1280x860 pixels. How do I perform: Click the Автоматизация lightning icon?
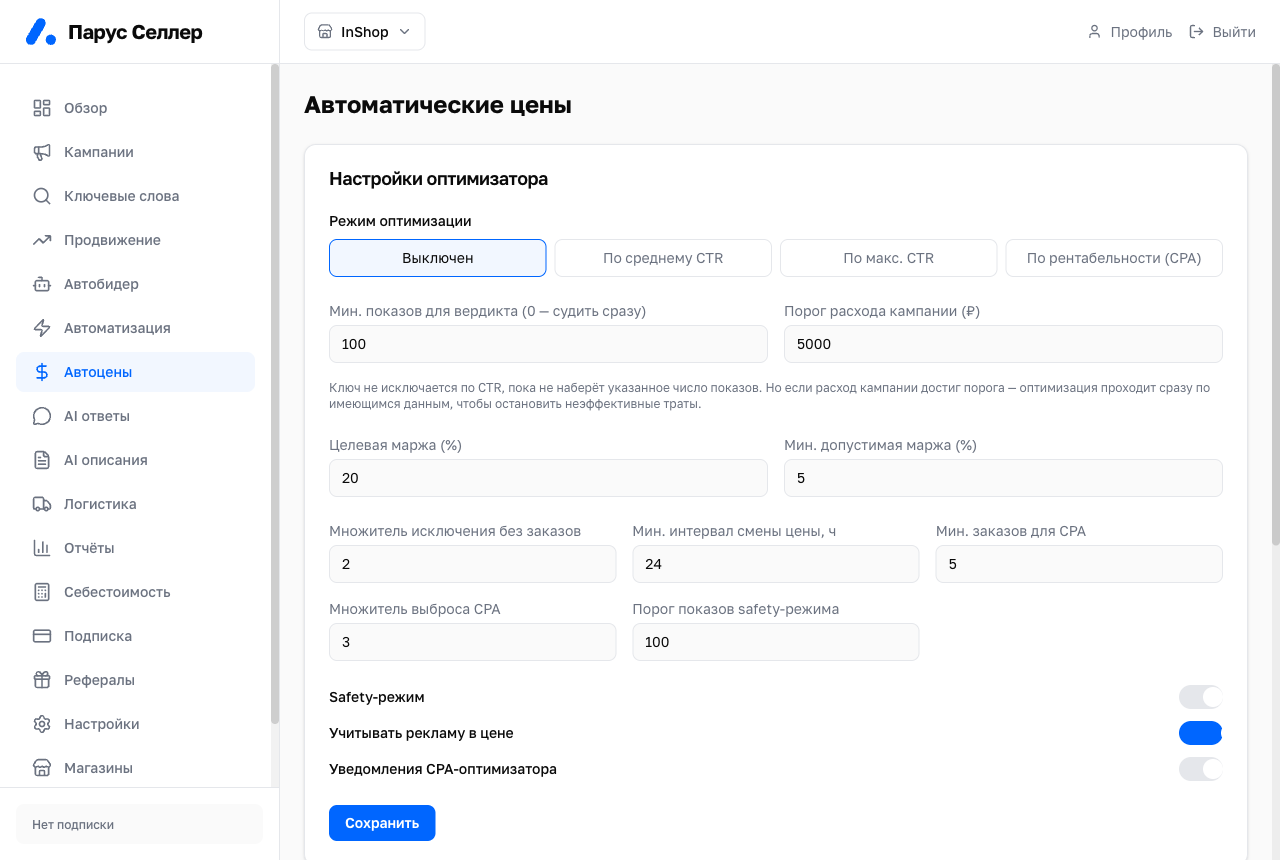pos(42,328)
